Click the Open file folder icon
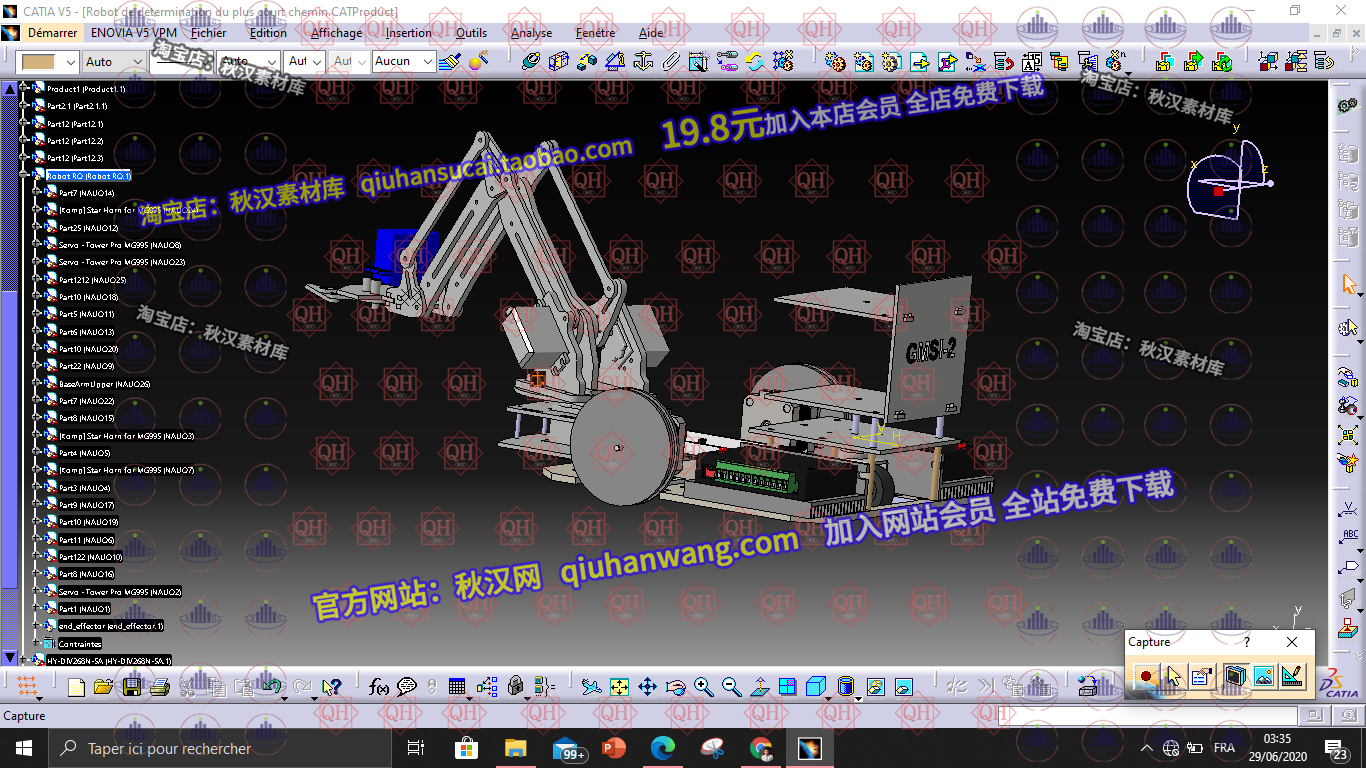Image resolution: width=1366 pixels, height=768 pixels. pos(103,687)
